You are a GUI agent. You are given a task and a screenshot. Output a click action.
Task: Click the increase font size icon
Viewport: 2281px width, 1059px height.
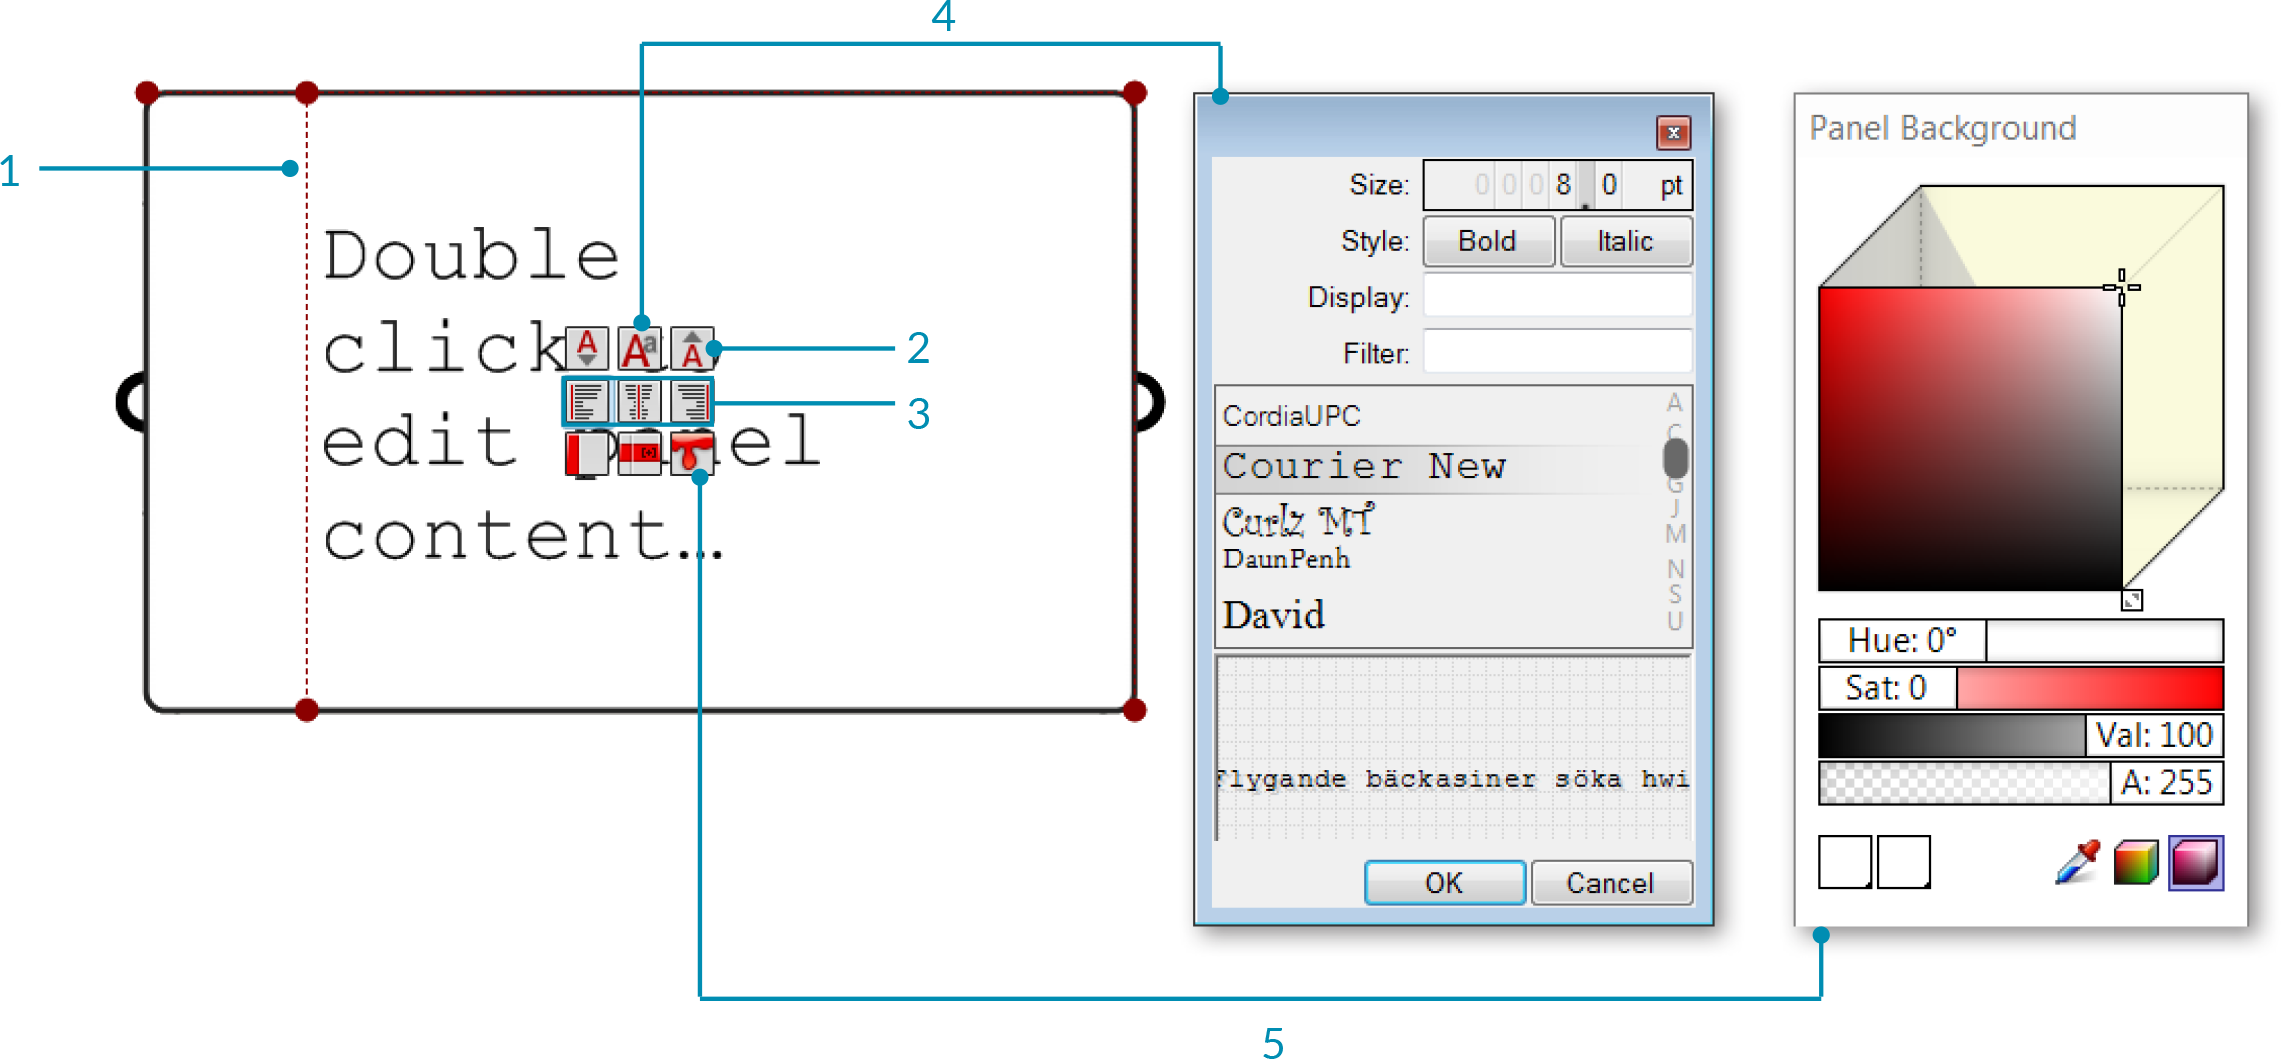coord(692,349)
